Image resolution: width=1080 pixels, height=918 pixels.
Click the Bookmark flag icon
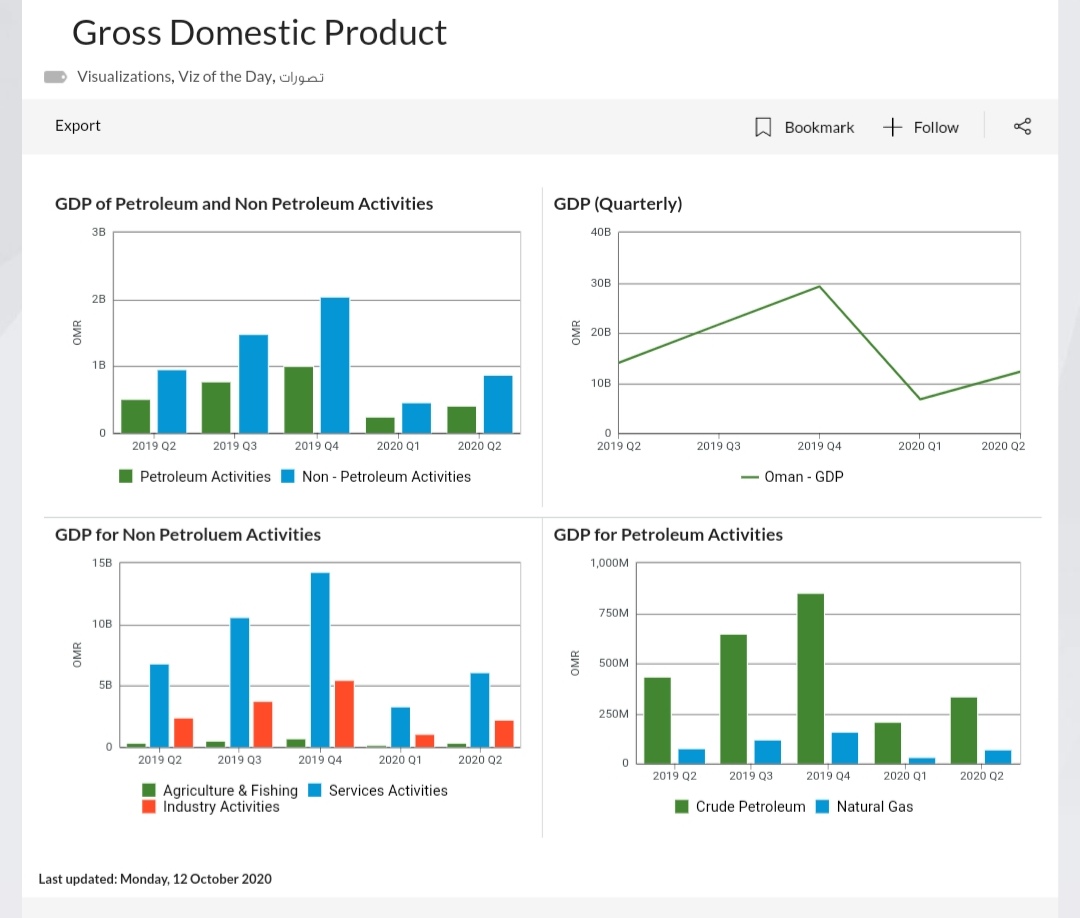point(762,127)
